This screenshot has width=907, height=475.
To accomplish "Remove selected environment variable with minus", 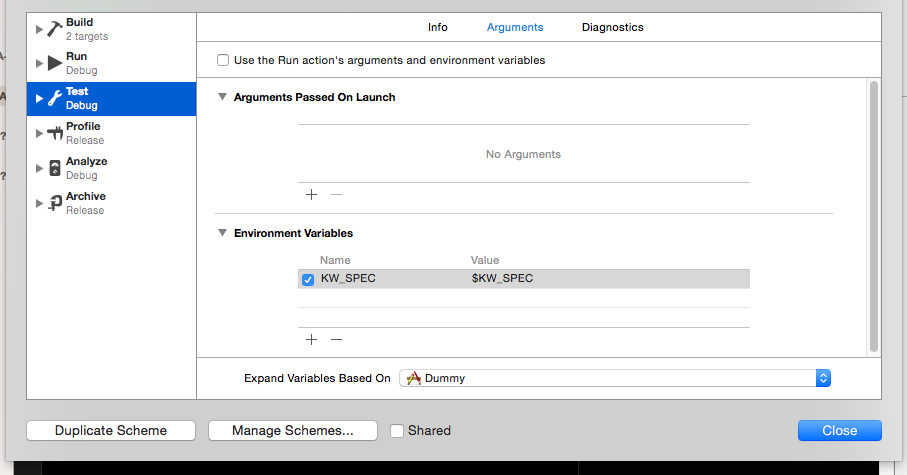I will 336,339.
